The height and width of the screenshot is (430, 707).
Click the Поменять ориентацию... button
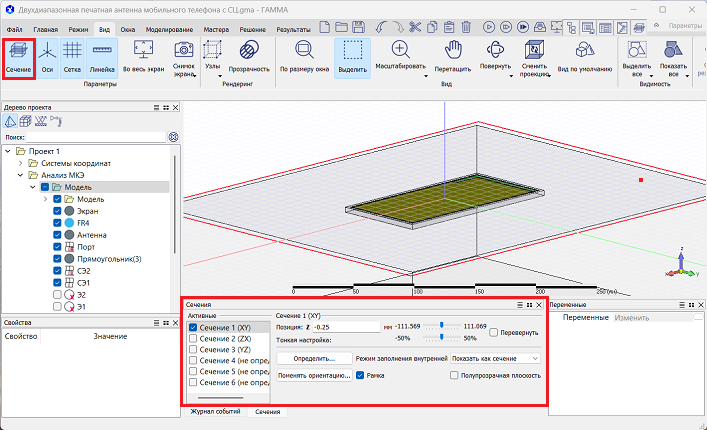[313, 376]
